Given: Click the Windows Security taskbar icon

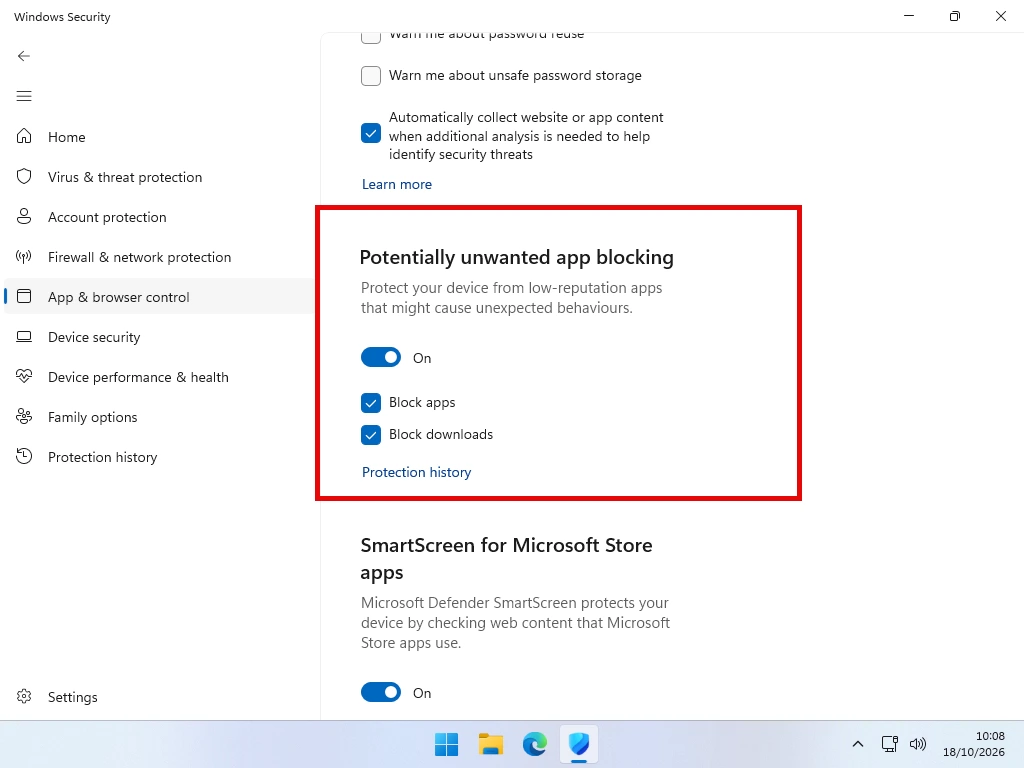Looking at the screenshot, I should (x=579, y=744).
